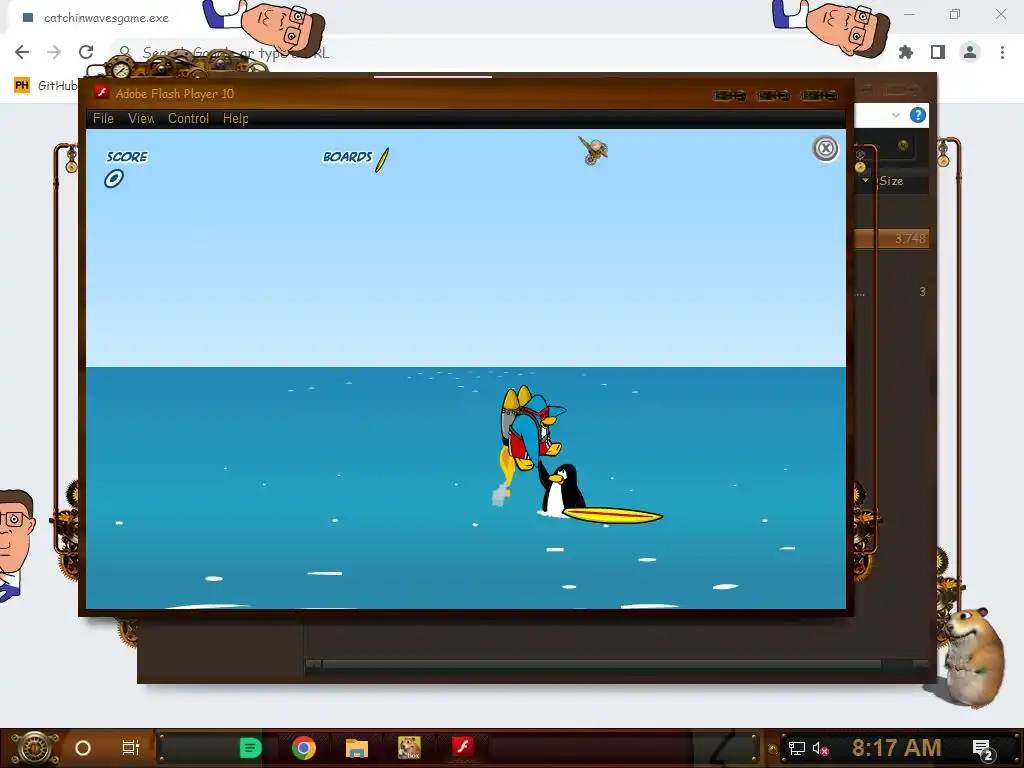This screenshot has height=768, width=1024.
Task: Open Chrome extensions puzzle icon
Action: pos(906,52)
